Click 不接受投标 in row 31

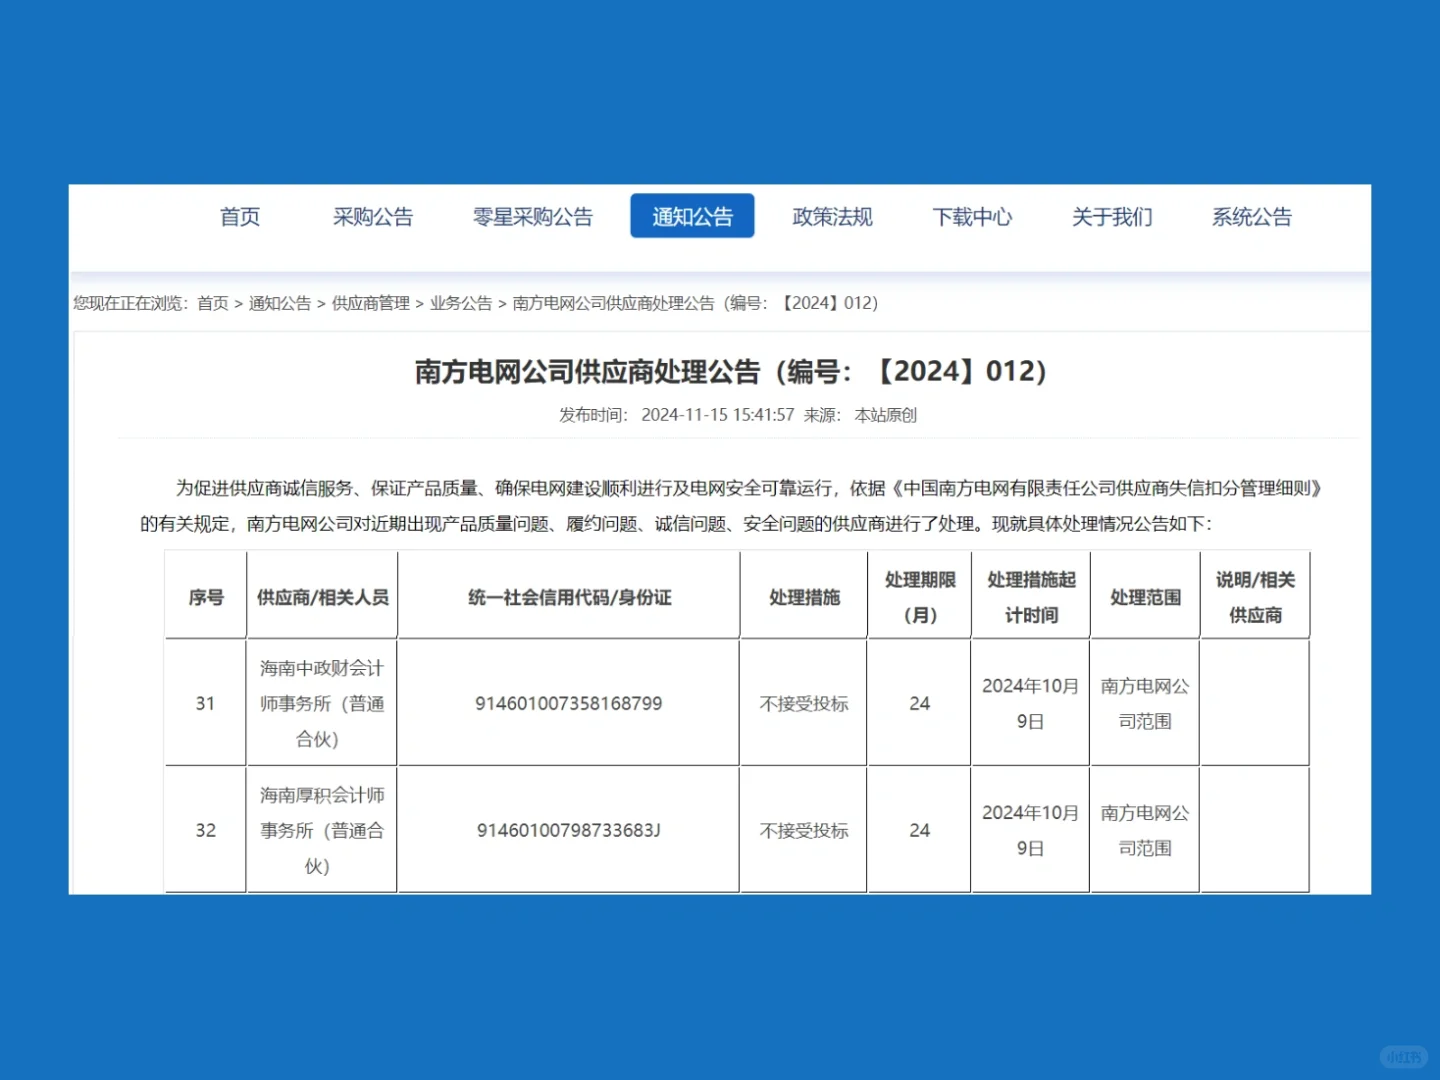tap(804, 703)
